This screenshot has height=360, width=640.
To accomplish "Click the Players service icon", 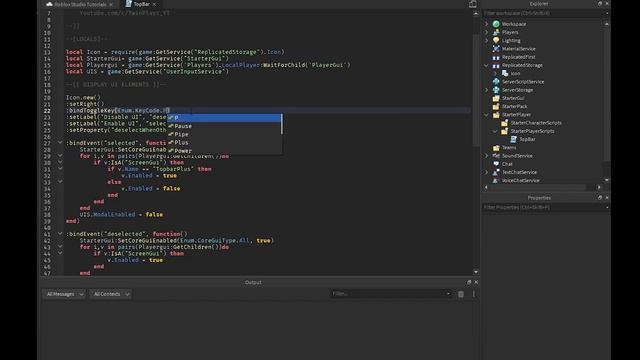I will 496,32.
